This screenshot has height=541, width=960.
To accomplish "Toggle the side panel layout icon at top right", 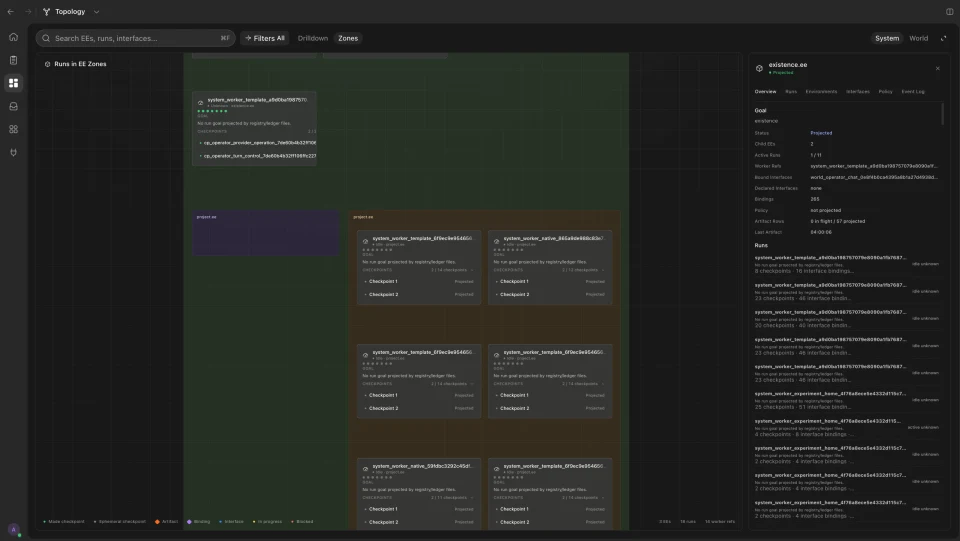I will point(950,12).
